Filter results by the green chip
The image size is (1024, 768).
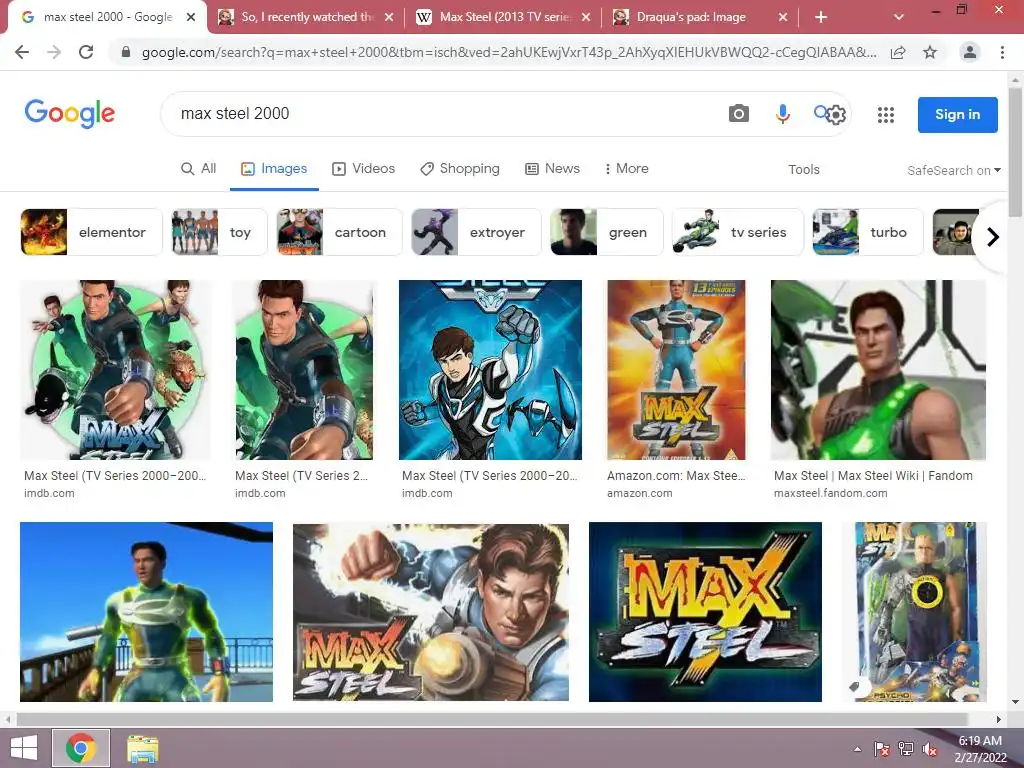[607, 232]
